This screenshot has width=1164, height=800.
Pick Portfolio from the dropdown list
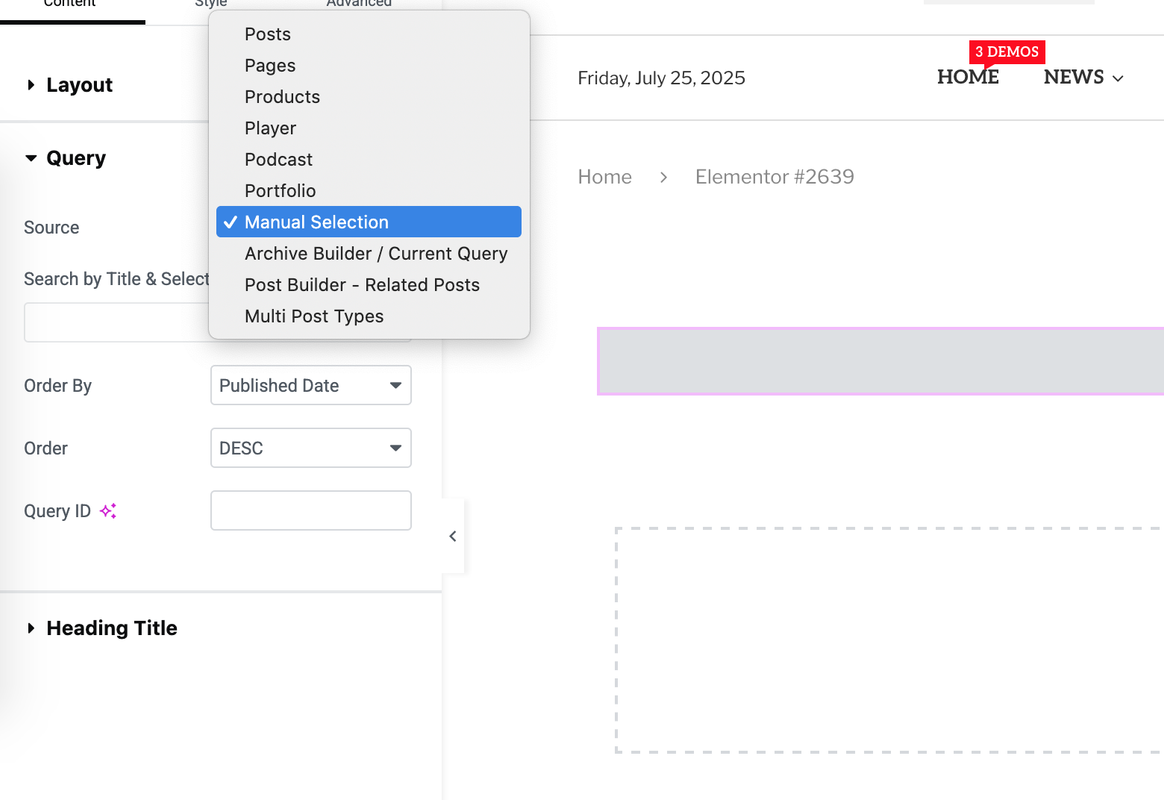[368, 191]
